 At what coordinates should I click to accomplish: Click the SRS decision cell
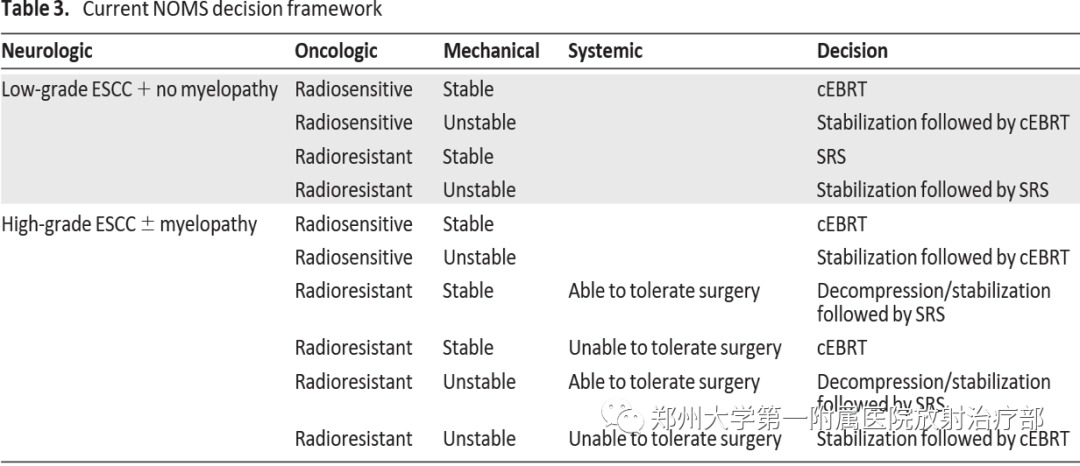831,157
